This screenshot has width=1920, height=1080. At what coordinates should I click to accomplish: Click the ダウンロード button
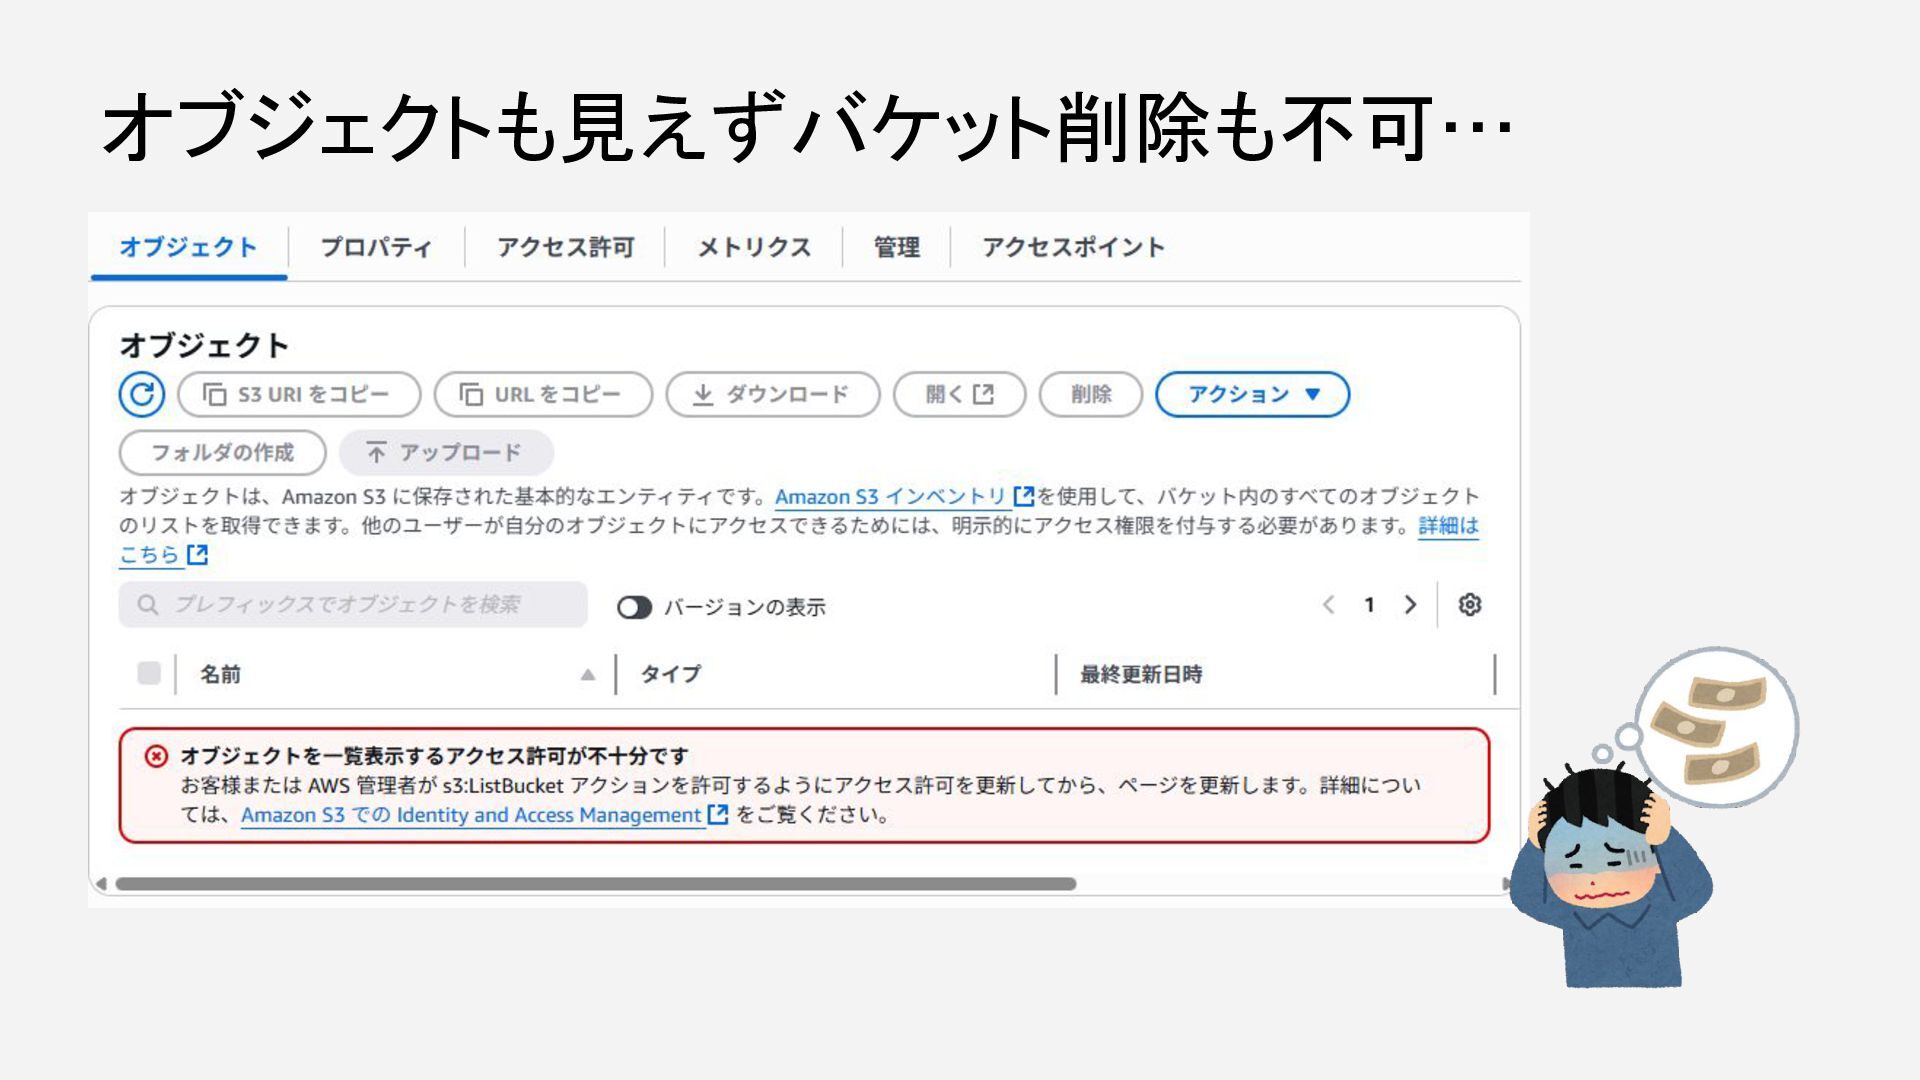tap(772, 394)
